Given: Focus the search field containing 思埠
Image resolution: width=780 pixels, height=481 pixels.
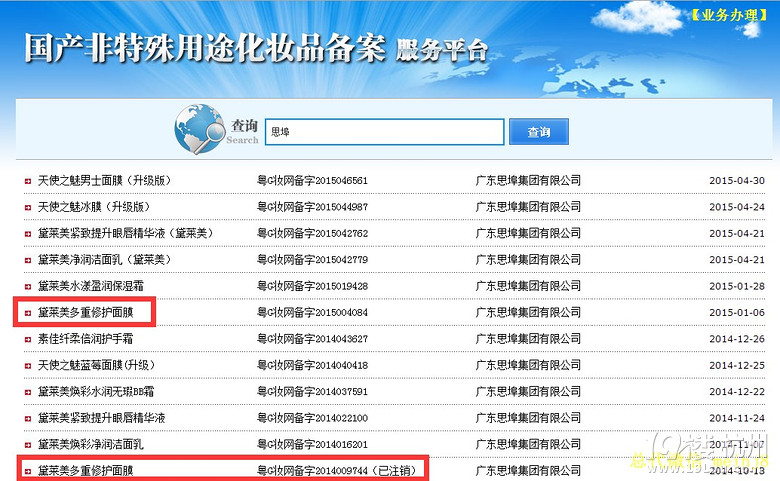Looking at the screenshot, I should 385,132.
